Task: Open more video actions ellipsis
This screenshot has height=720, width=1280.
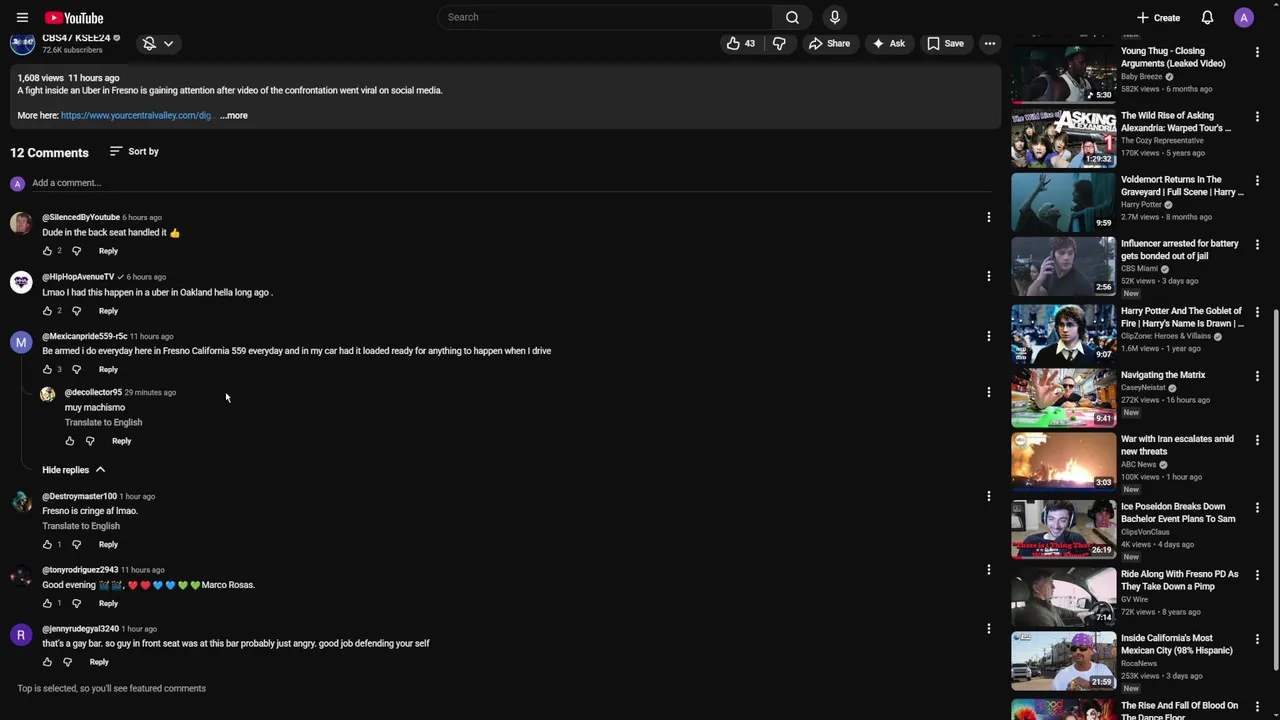Action: pyautogui.click(x=989, y=43)
